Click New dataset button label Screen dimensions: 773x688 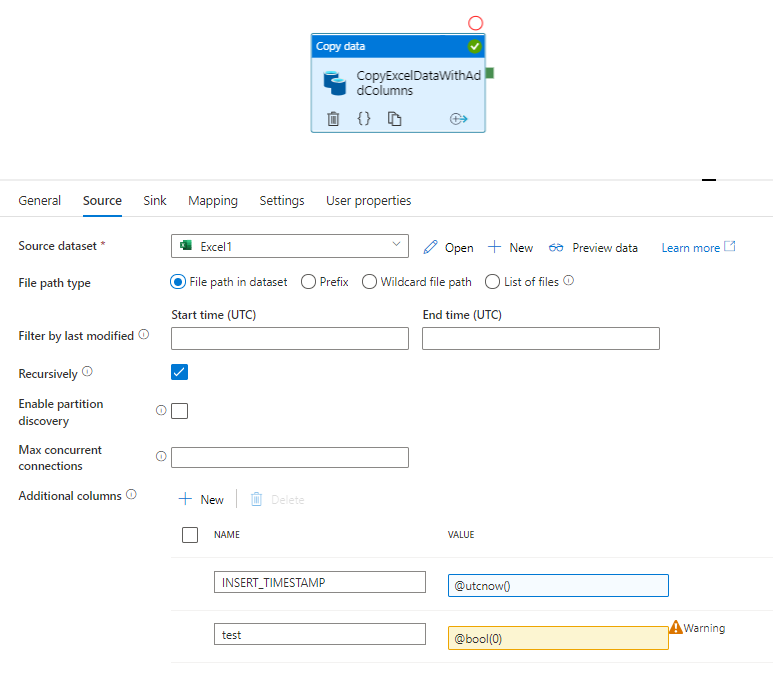tap(521, 248)
